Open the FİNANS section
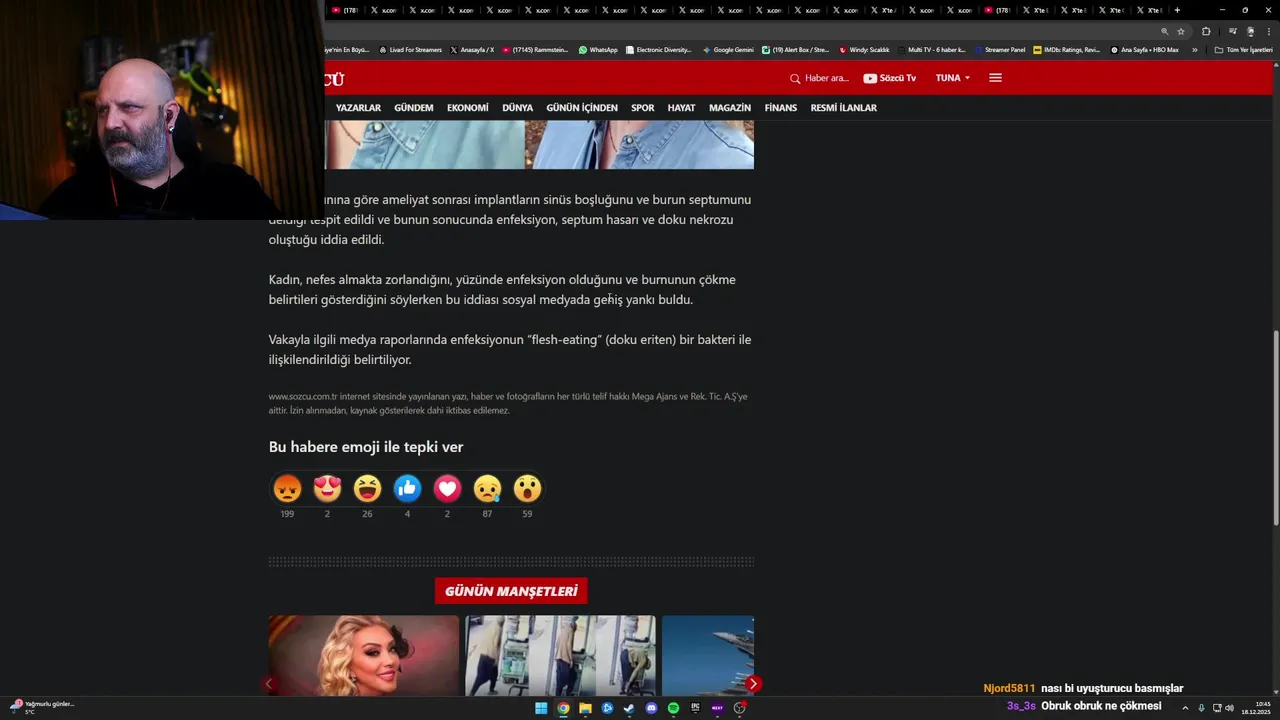 click(781, 108)
